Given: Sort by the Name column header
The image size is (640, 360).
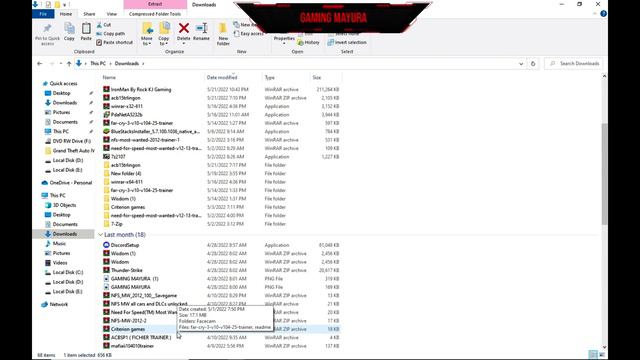Looking at the screenshot, I should [x=109, y=77].
